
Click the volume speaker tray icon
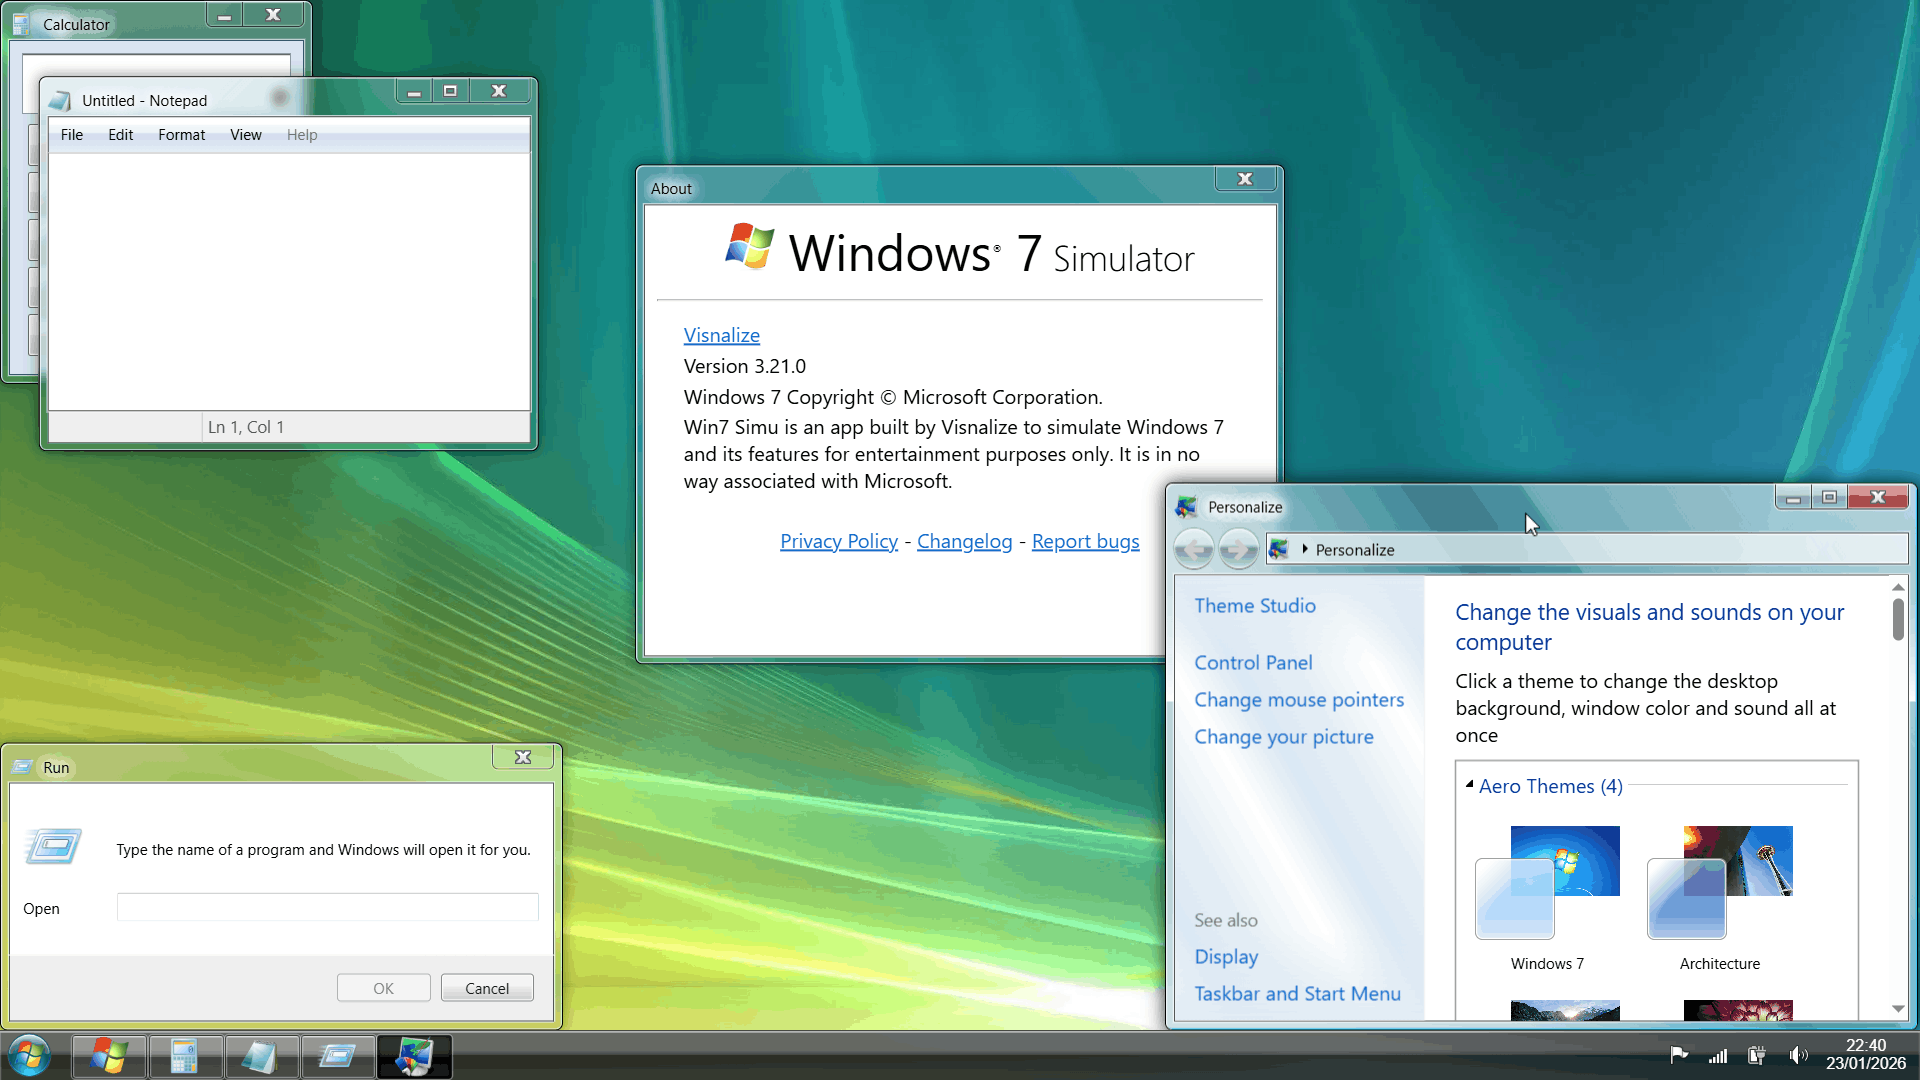1798,1055
